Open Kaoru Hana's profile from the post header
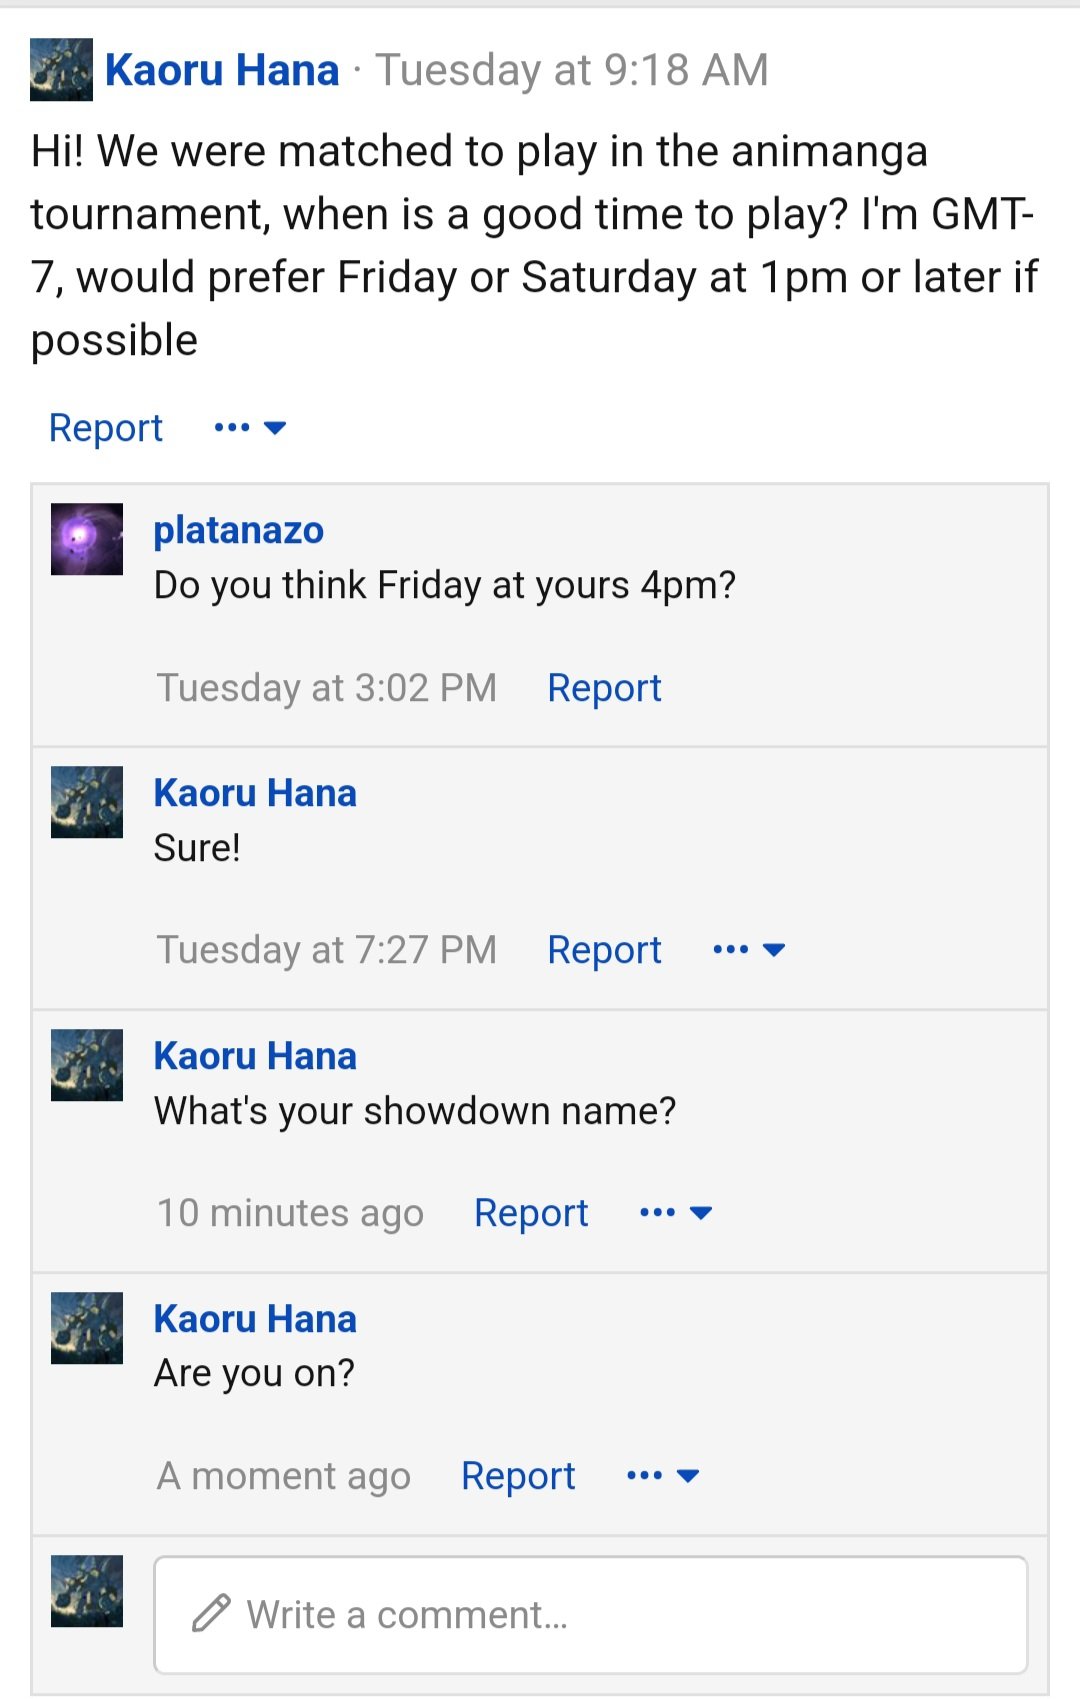1080x1699 pixels. pyautogui.click(x=222, y=70)
